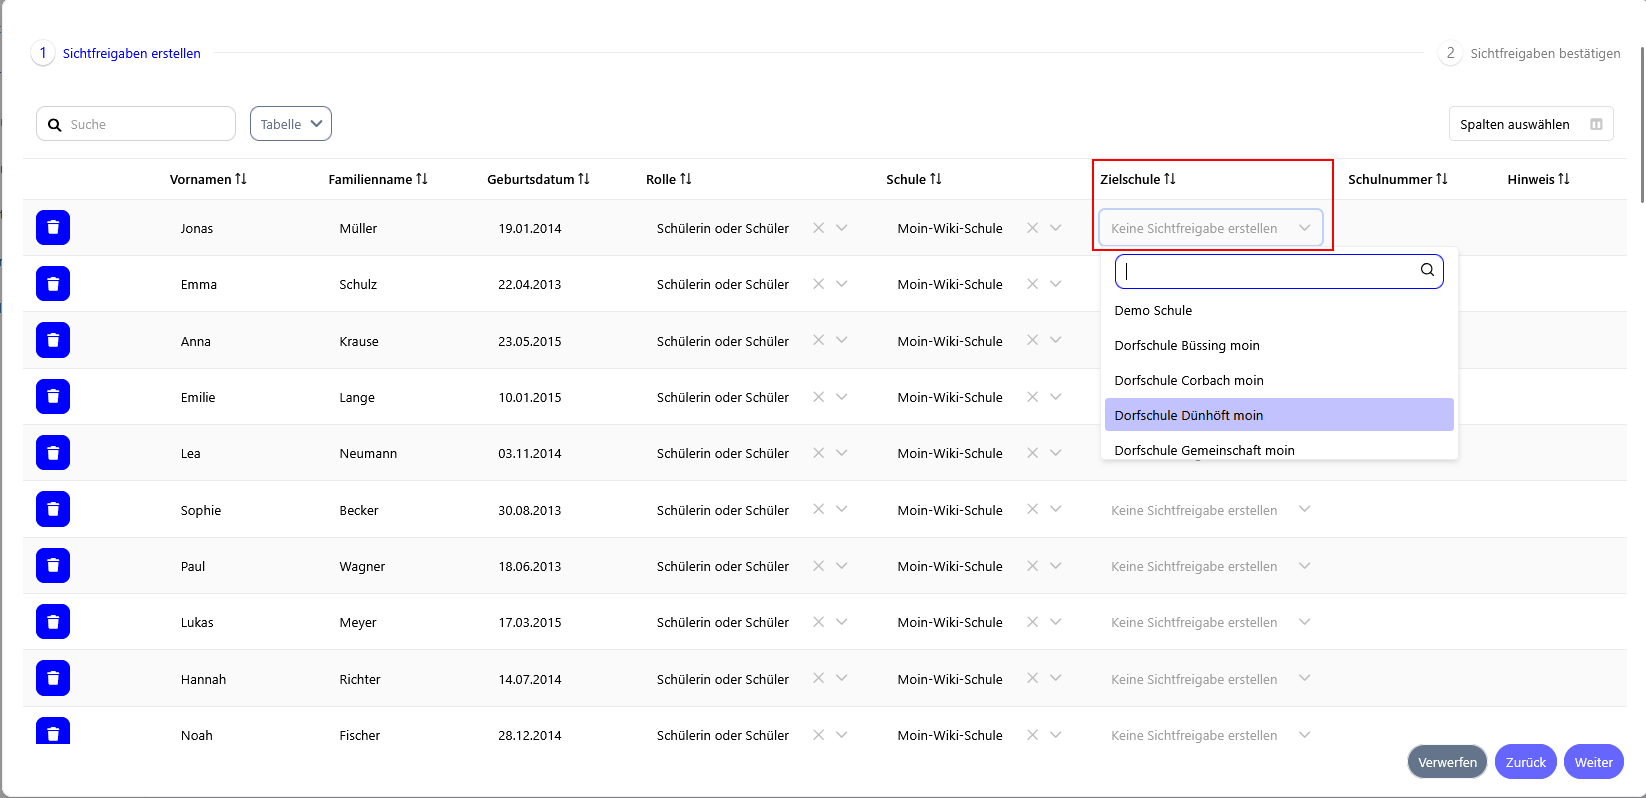Click the Verwerfen button
Image resolution: width=1646 pixels, height=798 pixels.
[x=1446, y=762]
